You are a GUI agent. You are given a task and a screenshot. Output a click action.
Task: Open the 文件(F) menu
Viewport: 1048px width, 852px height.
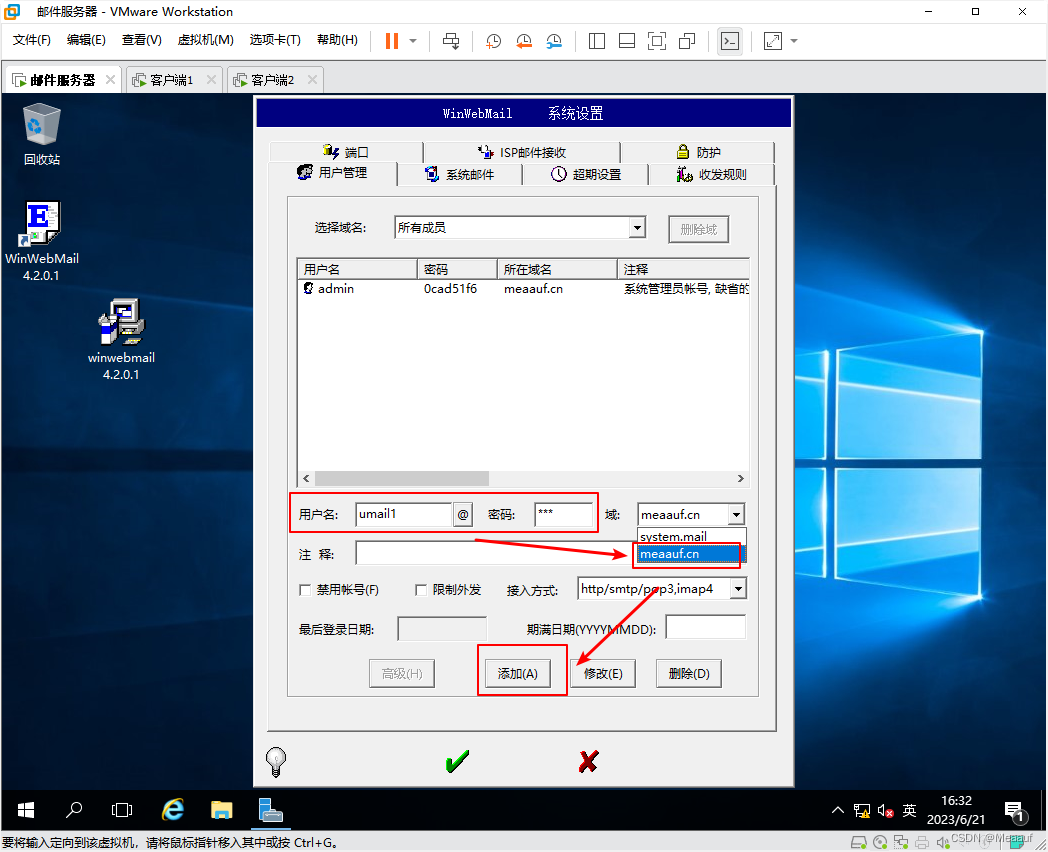pos(31,40)
